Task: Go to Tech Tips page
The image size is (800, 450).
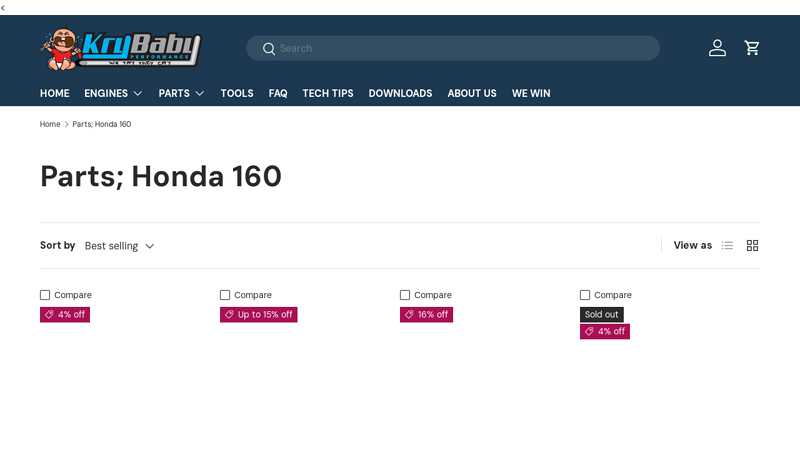Action: pos(327,93)
